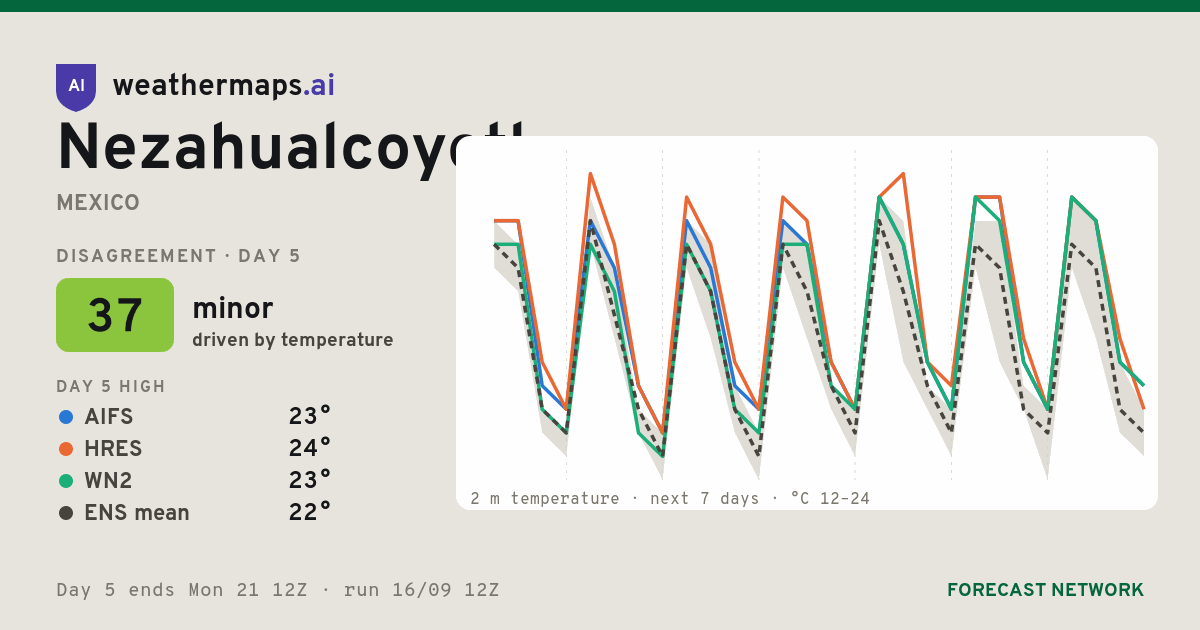
Task: Click the Day 5 ends run timestamp
Action: [278, 590]
